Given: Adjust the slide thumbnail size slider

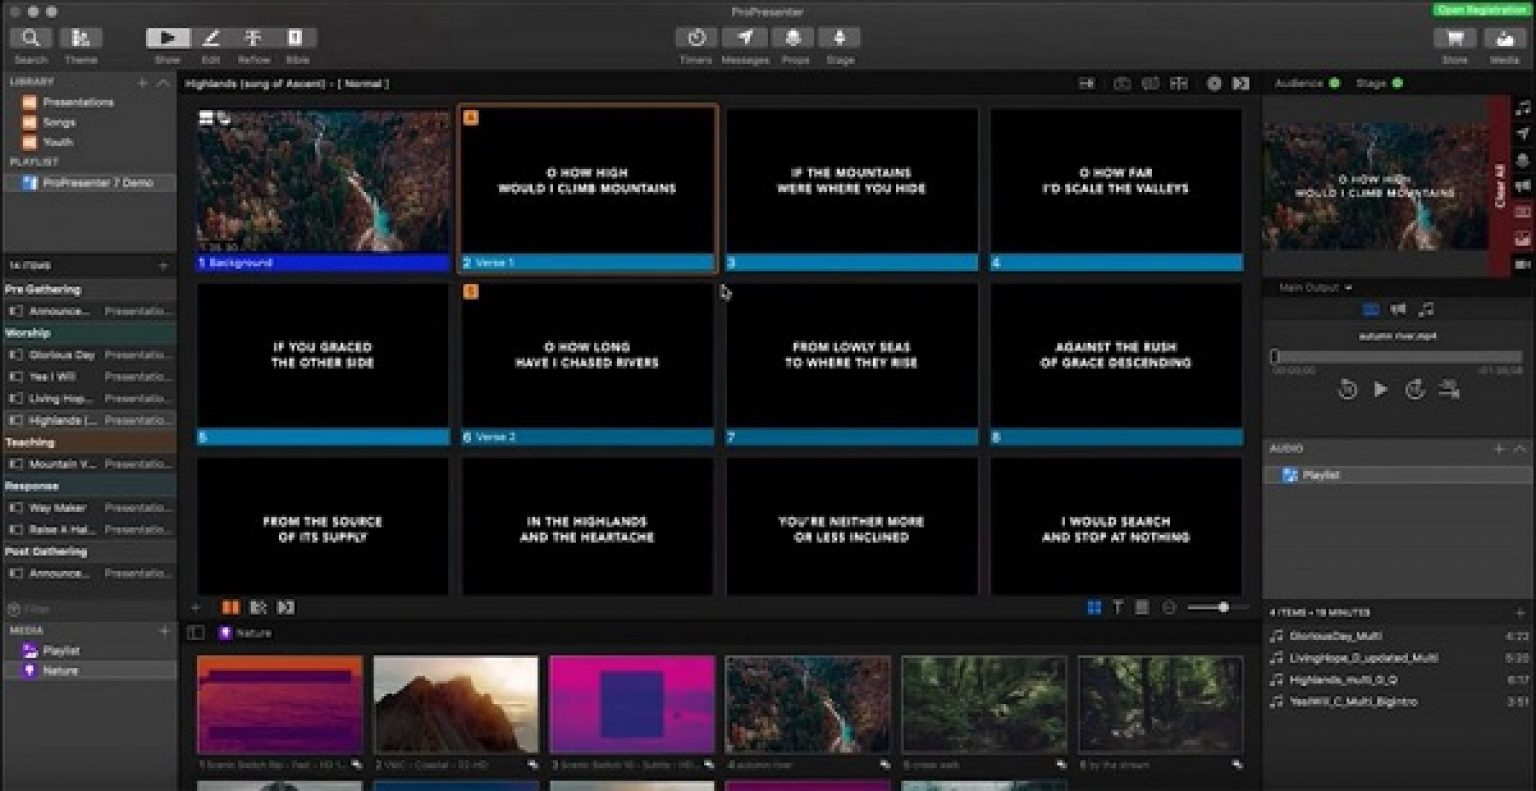Looking at the screenshot, I should click(x=1222, y=607).
